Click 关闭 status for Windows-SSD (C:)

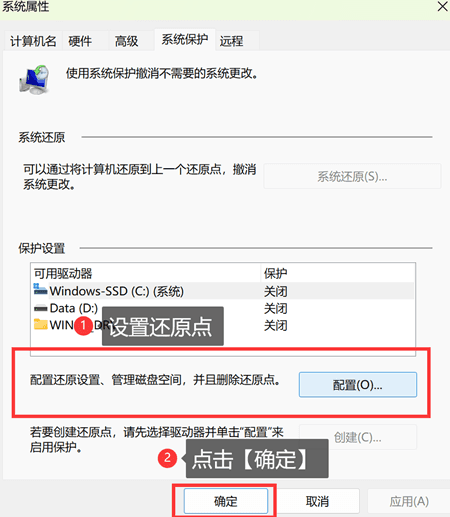(x=276, y=291)
